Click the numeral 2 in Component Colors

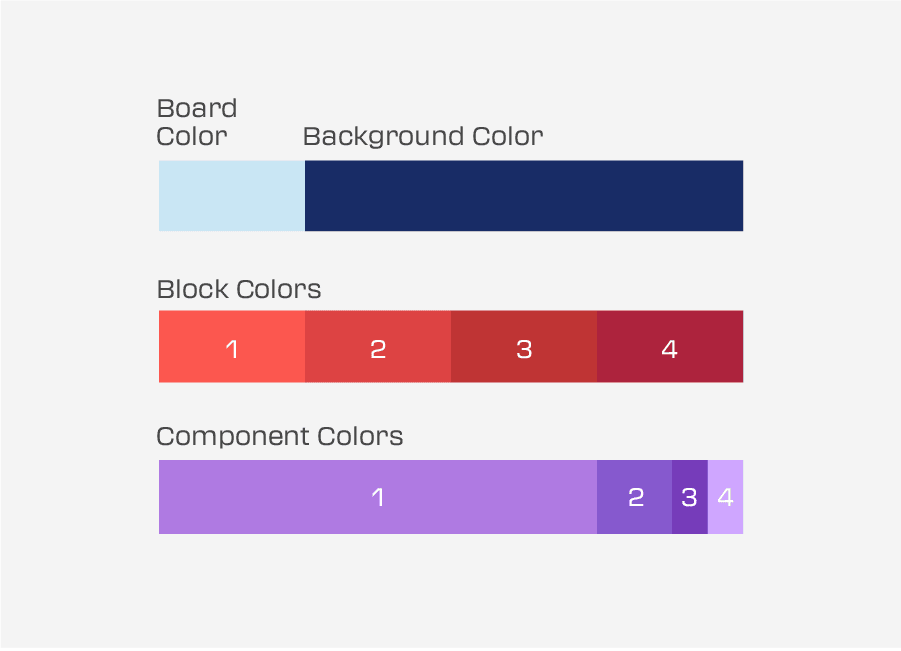635,497
